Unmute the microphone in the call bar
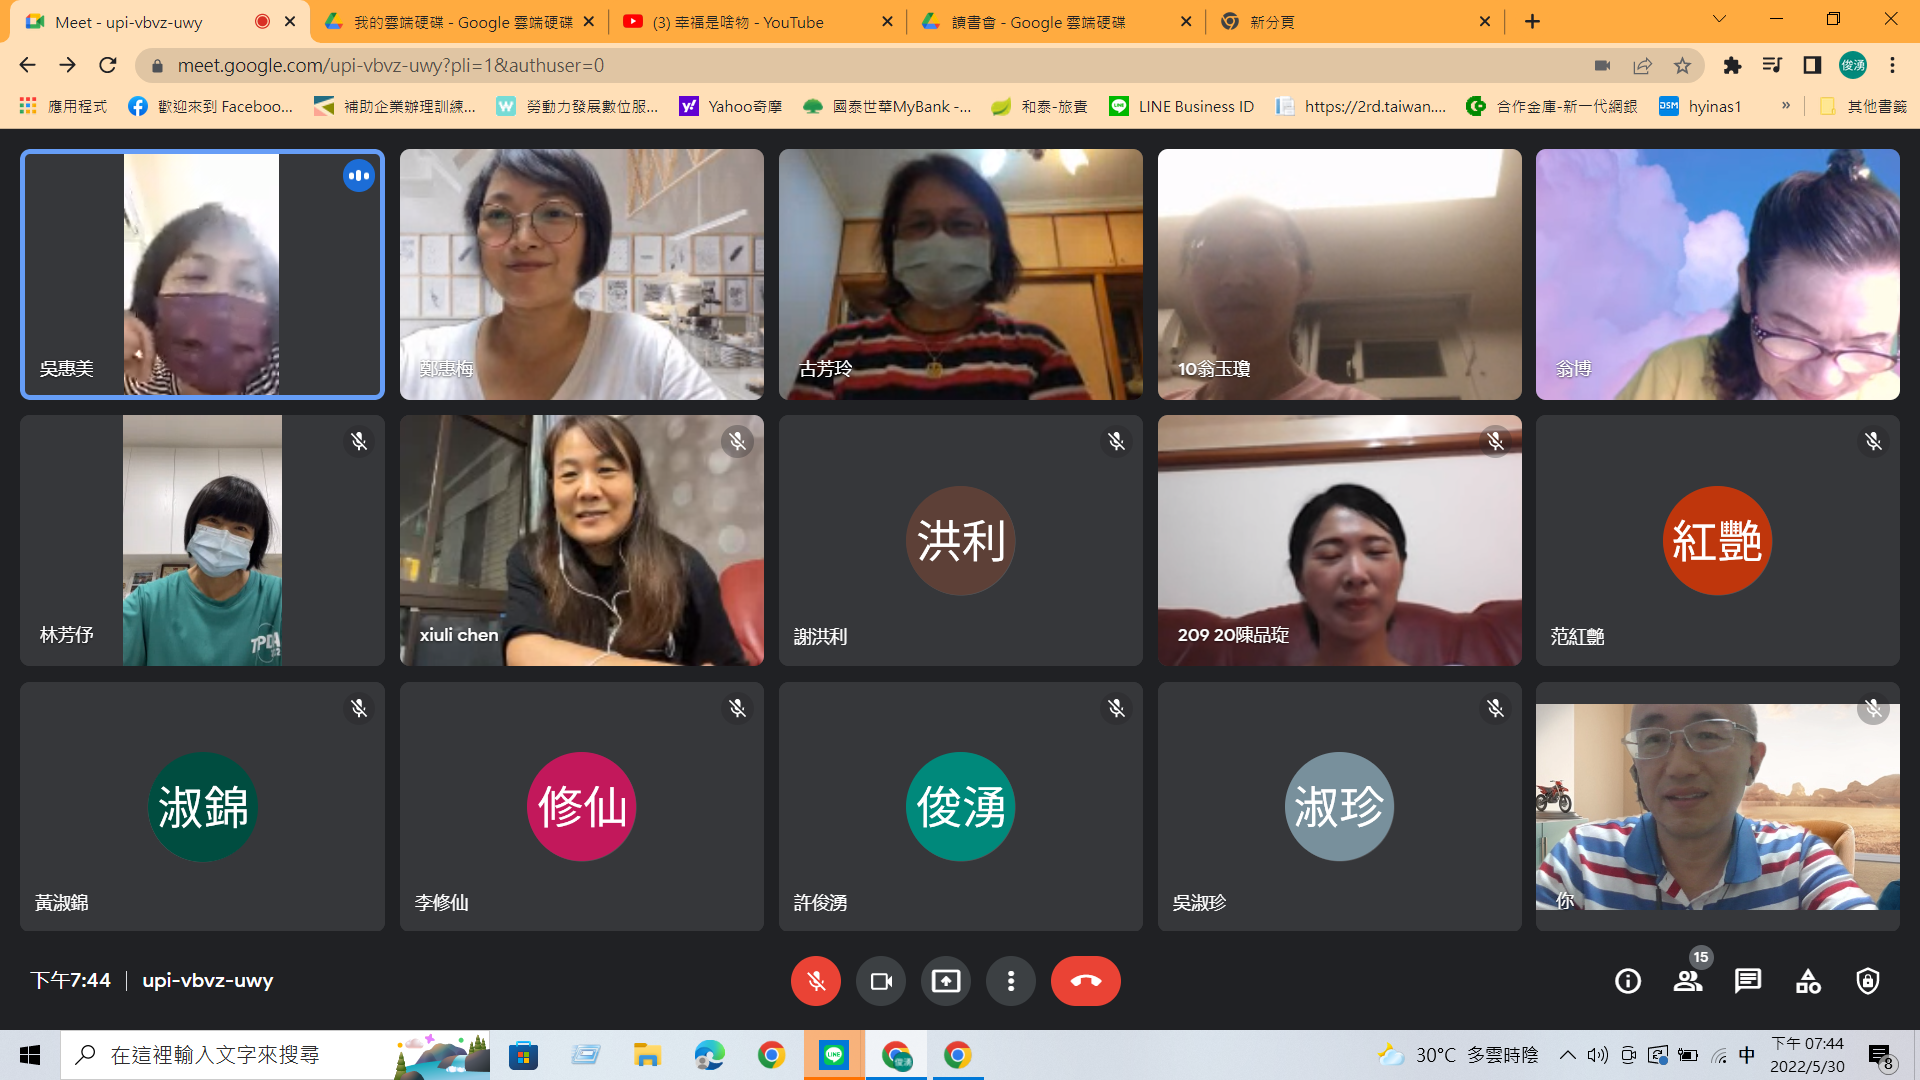The width and height of the screenshot is (1920, 1080). pyautogui.click(x=815, y=981)
